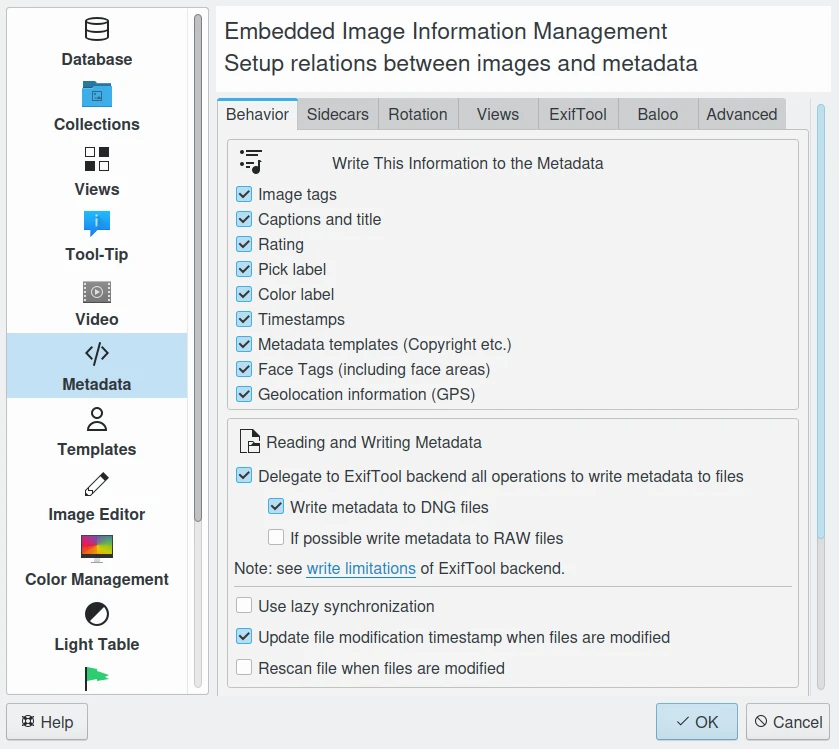
Task: Select the Templates person icon
Action: point(97,419)
